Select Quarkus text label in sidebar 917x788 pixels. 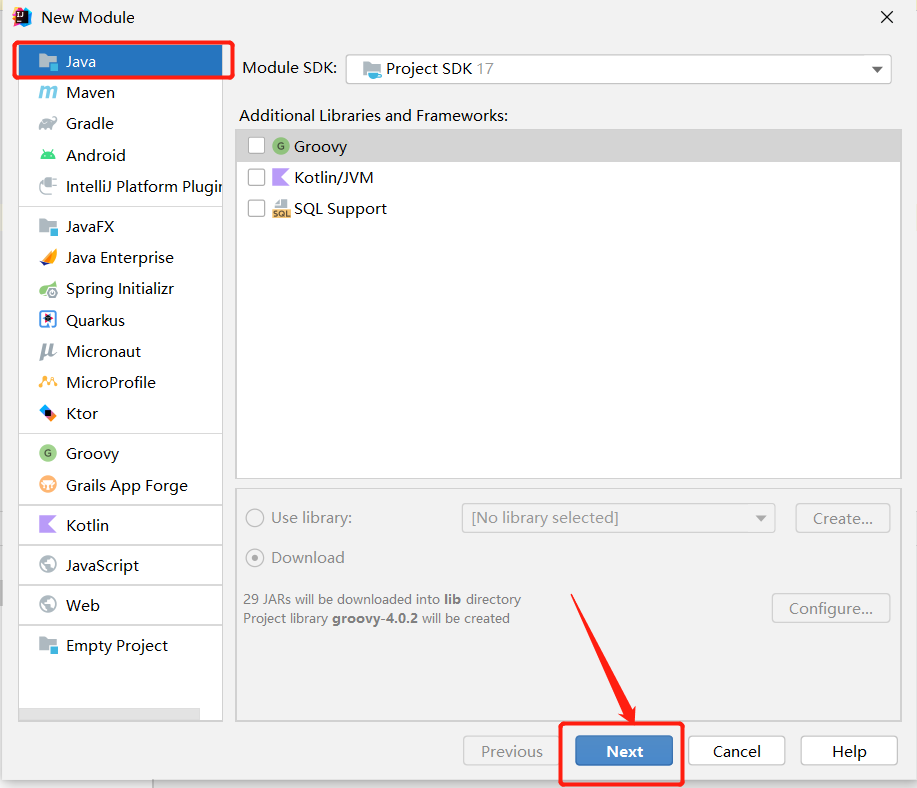pyautogui.click(x=95, y=320)
